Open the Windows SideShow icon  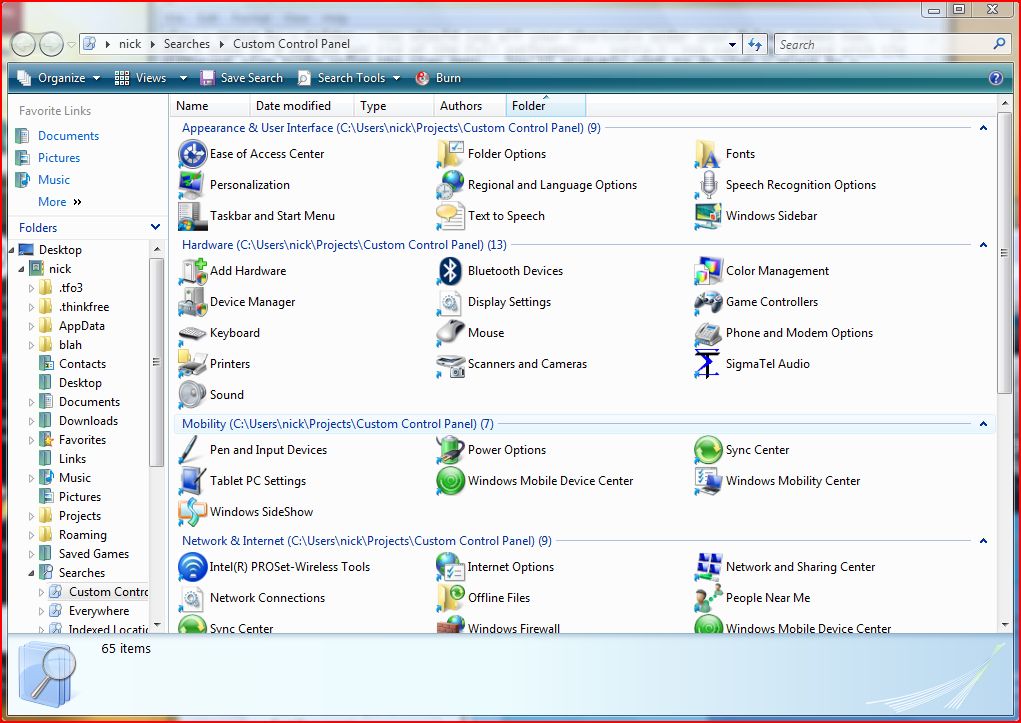[192, 512]
